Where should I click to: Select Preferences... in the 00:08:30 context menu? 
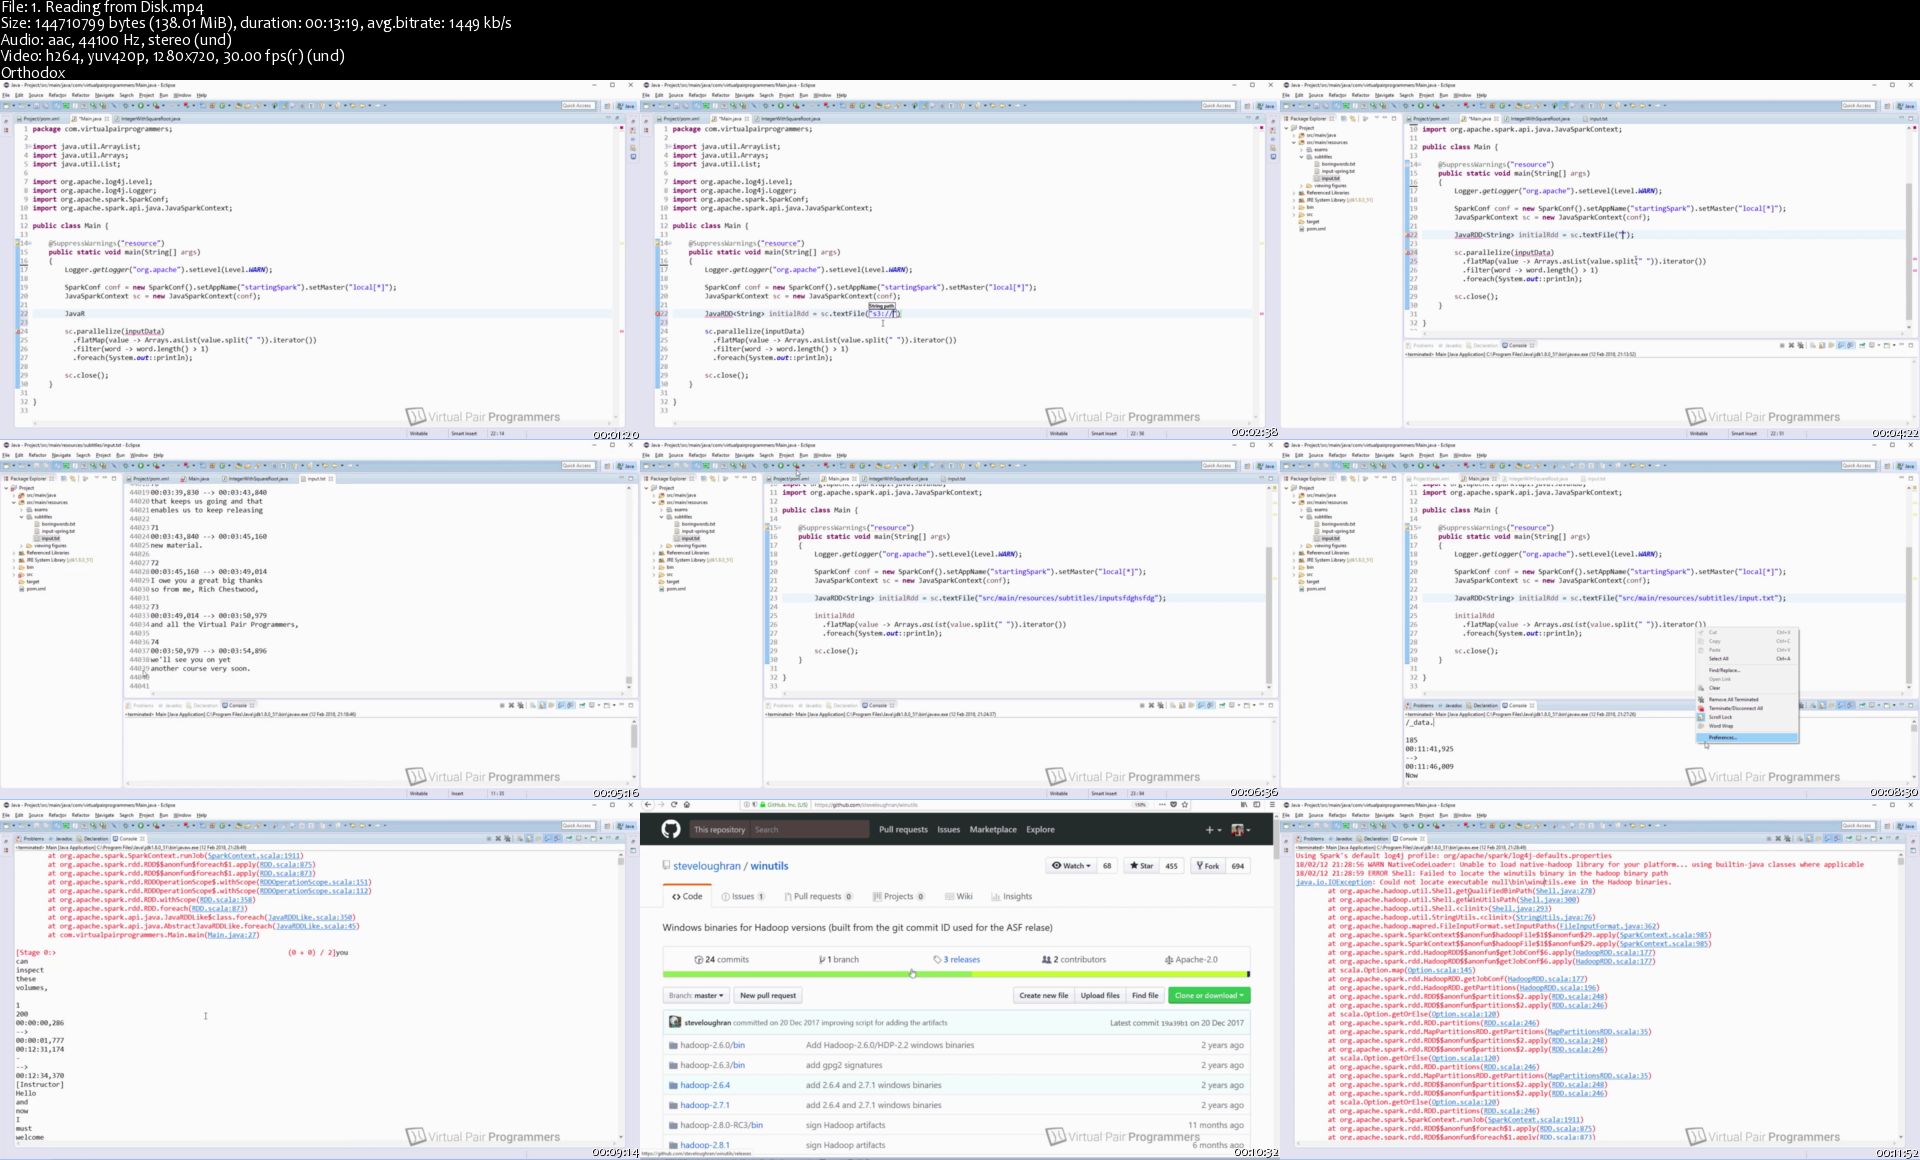(x=1746, y=738)
